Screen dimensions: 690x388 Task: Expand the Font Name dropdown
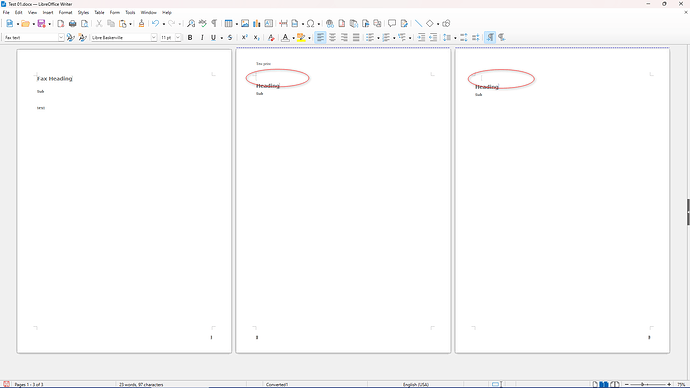[154, 38]
